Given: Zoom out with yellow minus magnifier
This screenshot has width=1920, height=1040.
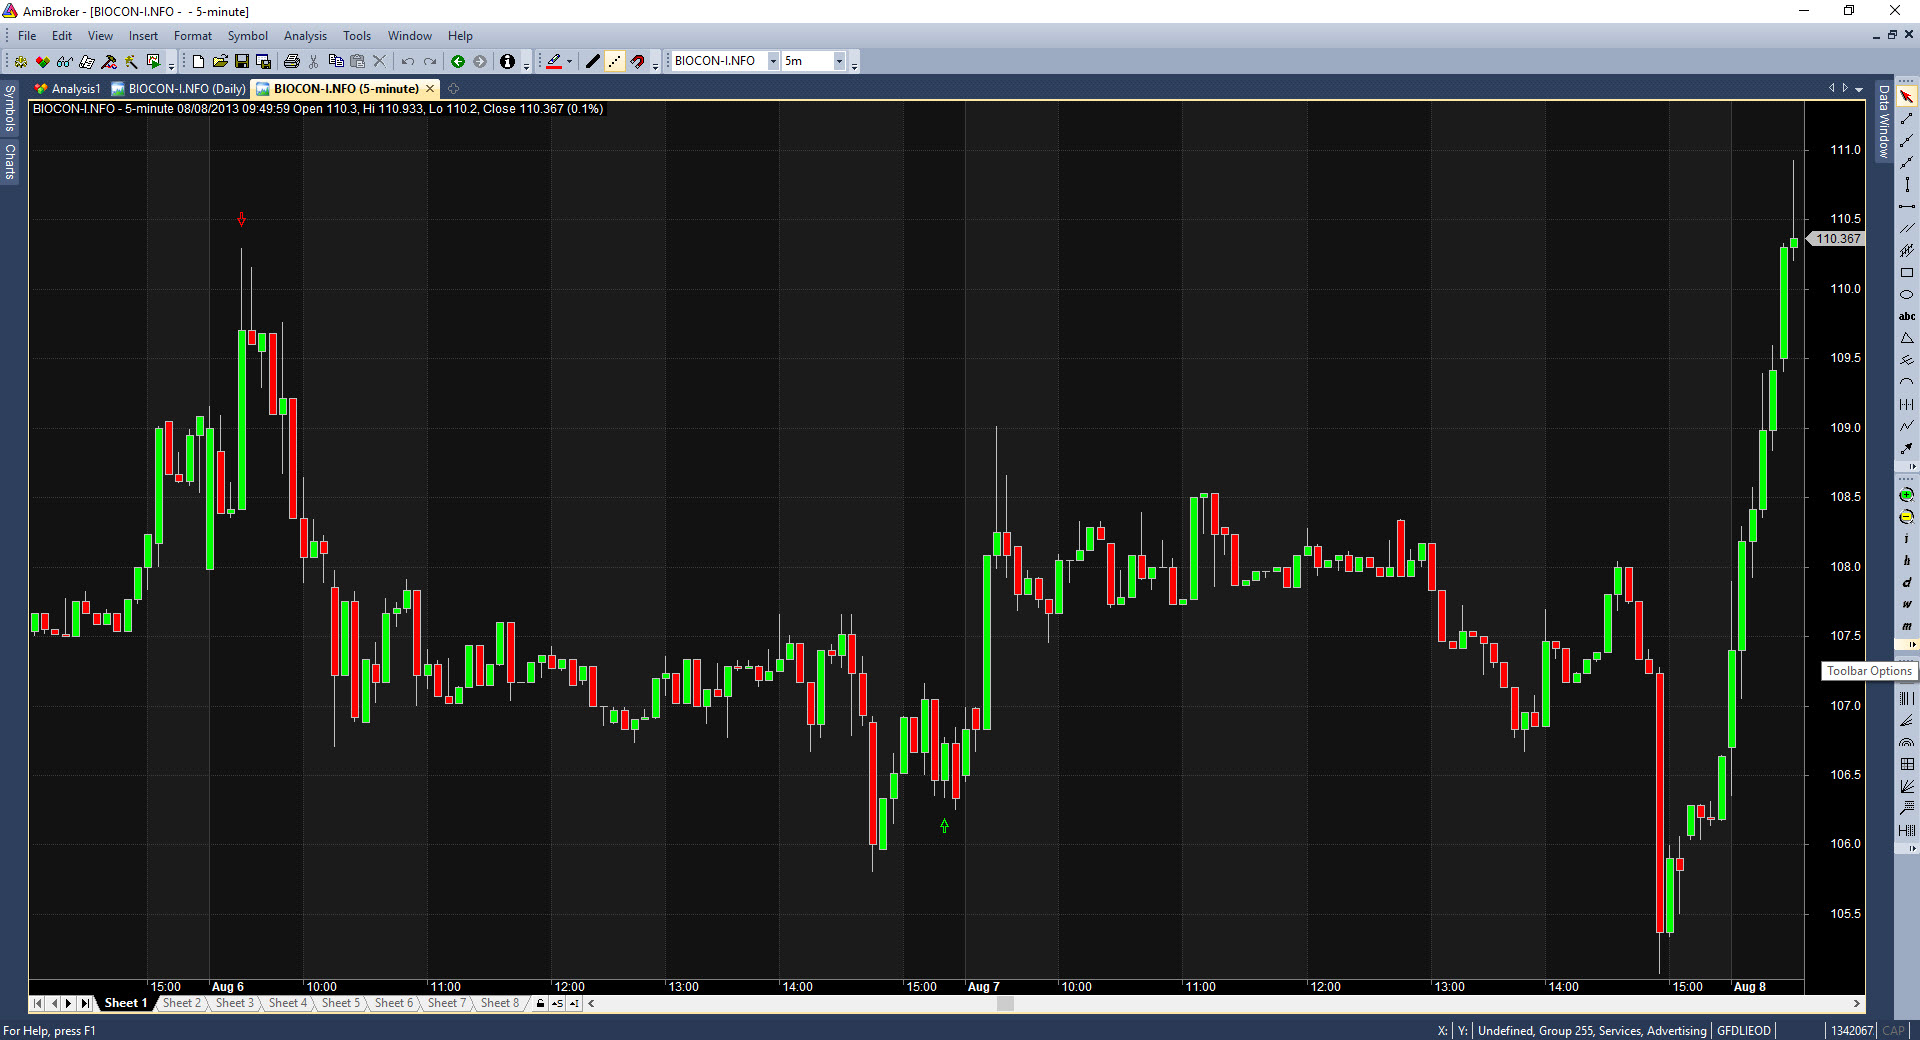Looking at the screenshot, I should (x=1906, y=517).
